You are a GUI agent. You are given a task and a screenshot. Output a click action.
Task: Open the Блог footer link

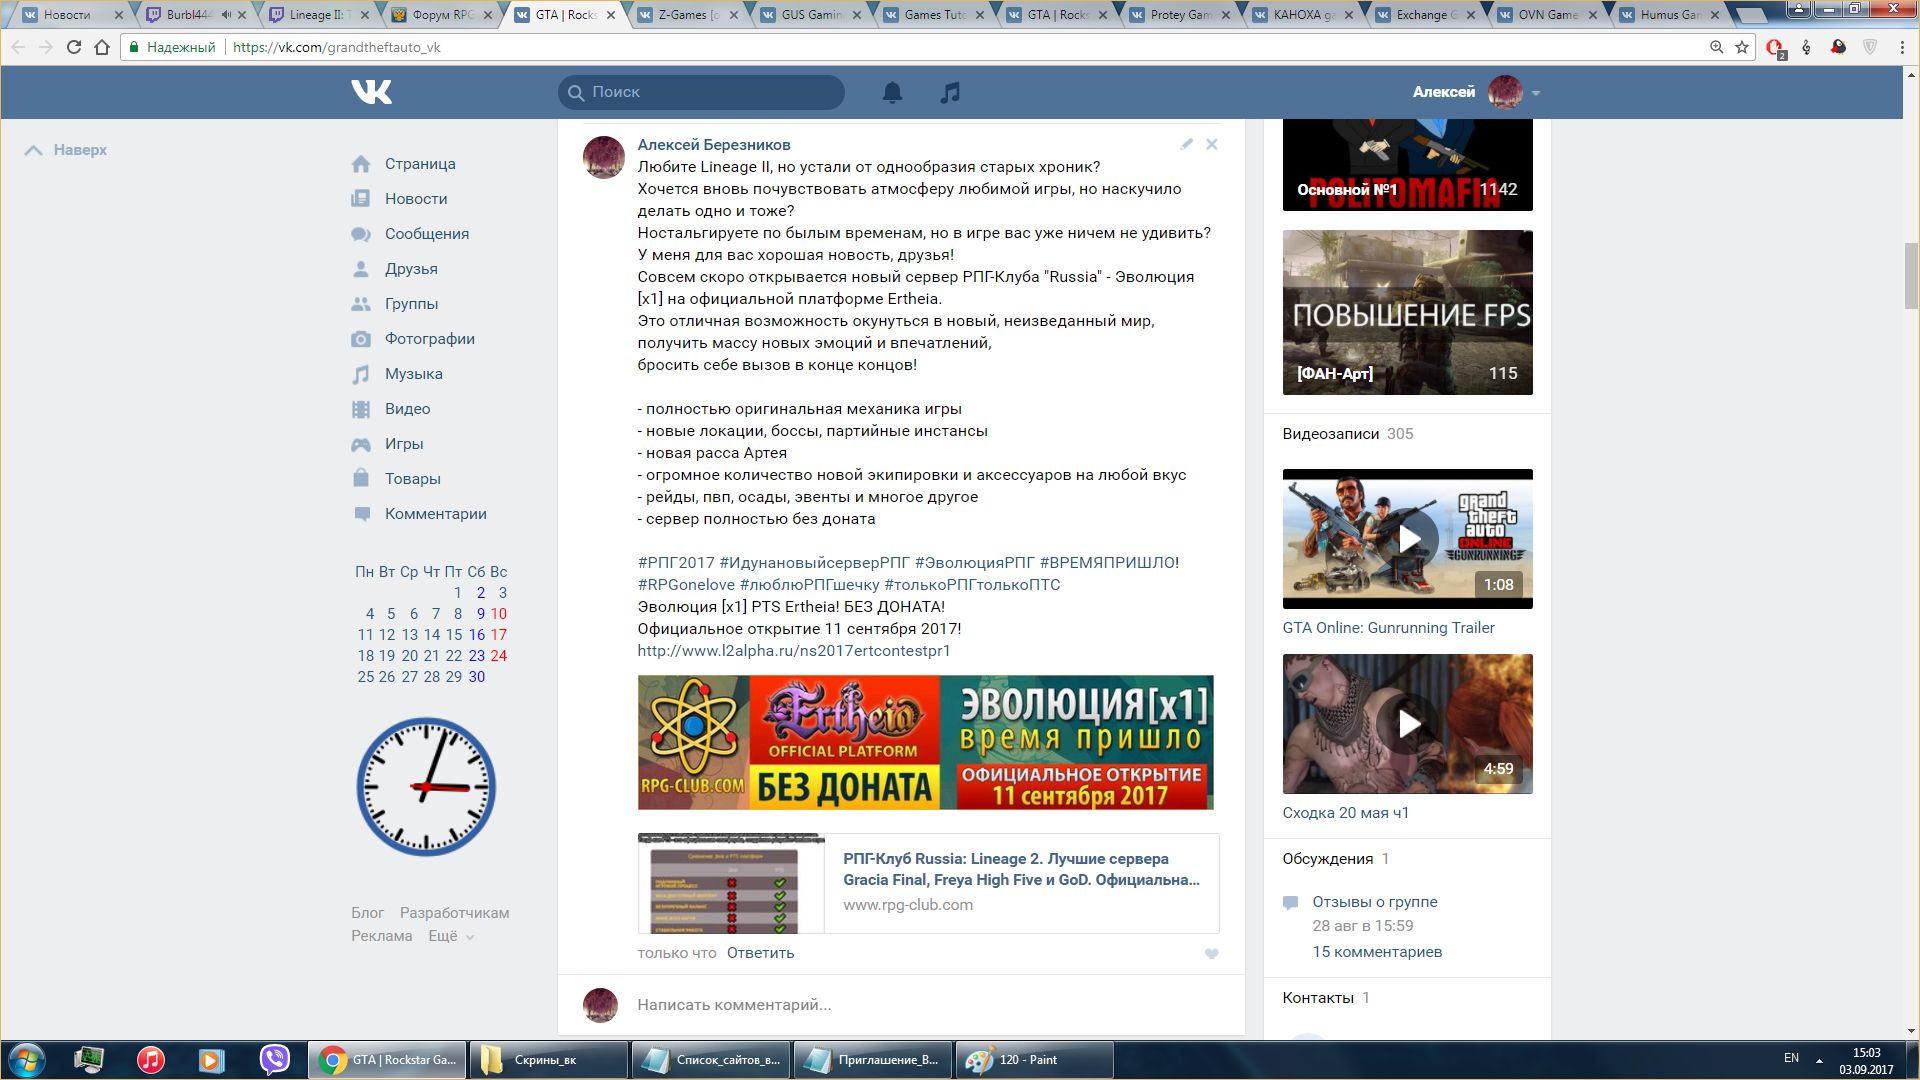[x=367, y=913]
